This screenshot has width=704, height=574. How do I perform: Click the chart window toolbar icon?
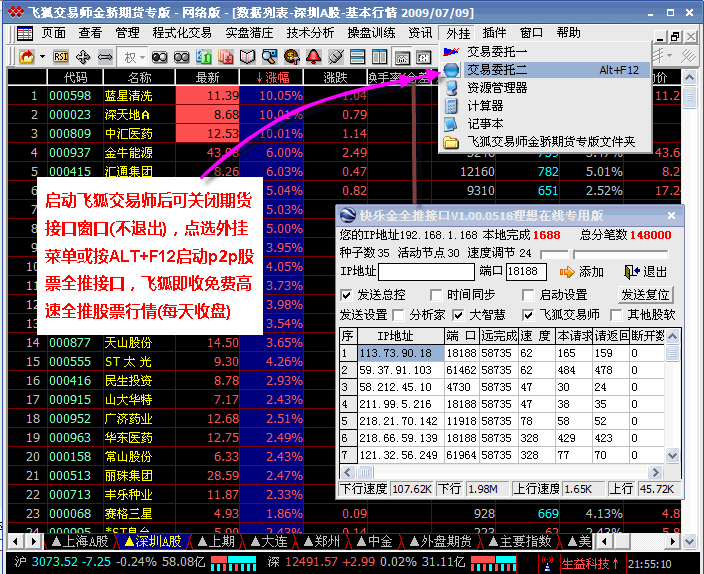coord(402,57)
